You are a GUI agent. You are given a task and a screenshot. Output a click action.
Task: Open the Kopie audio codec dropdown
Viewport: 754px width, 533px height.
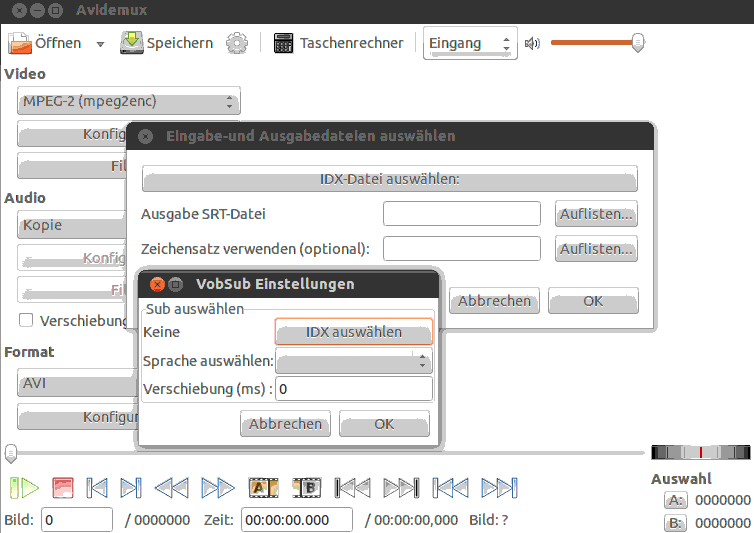tap(72, 225)
